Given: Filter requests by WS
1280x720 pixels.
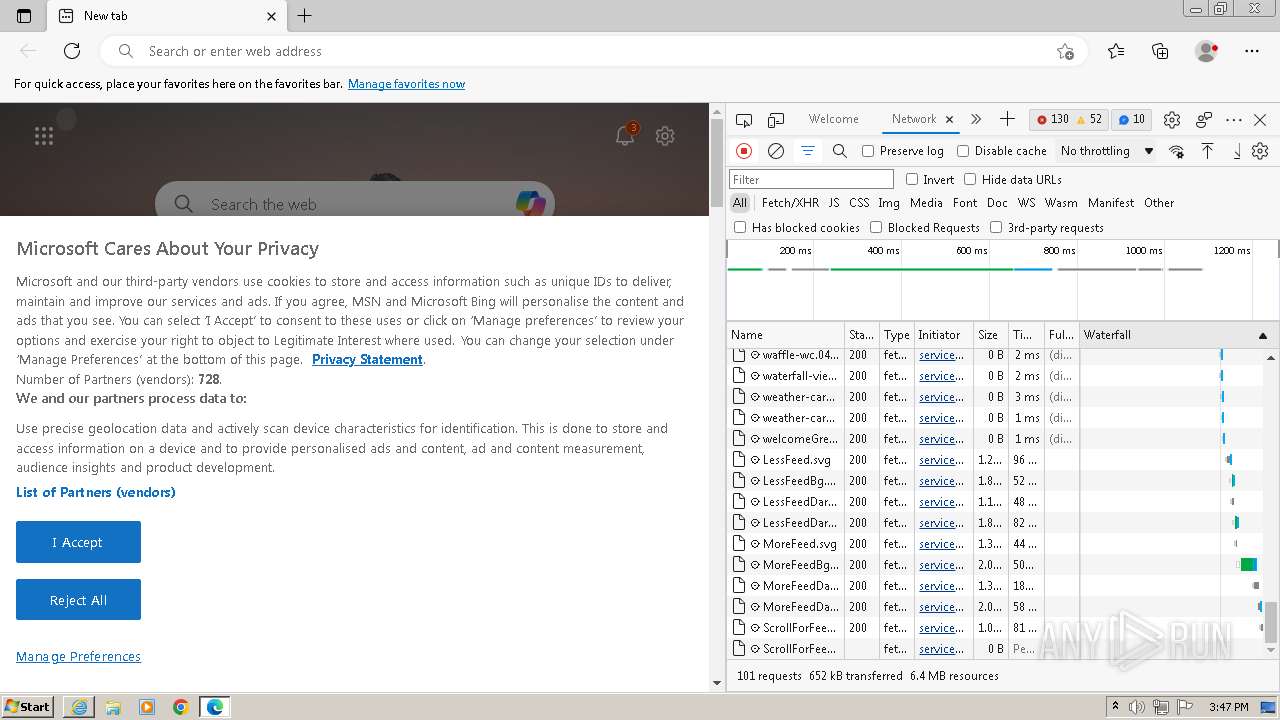Looking at the screenshot, I should point(1027,203).
